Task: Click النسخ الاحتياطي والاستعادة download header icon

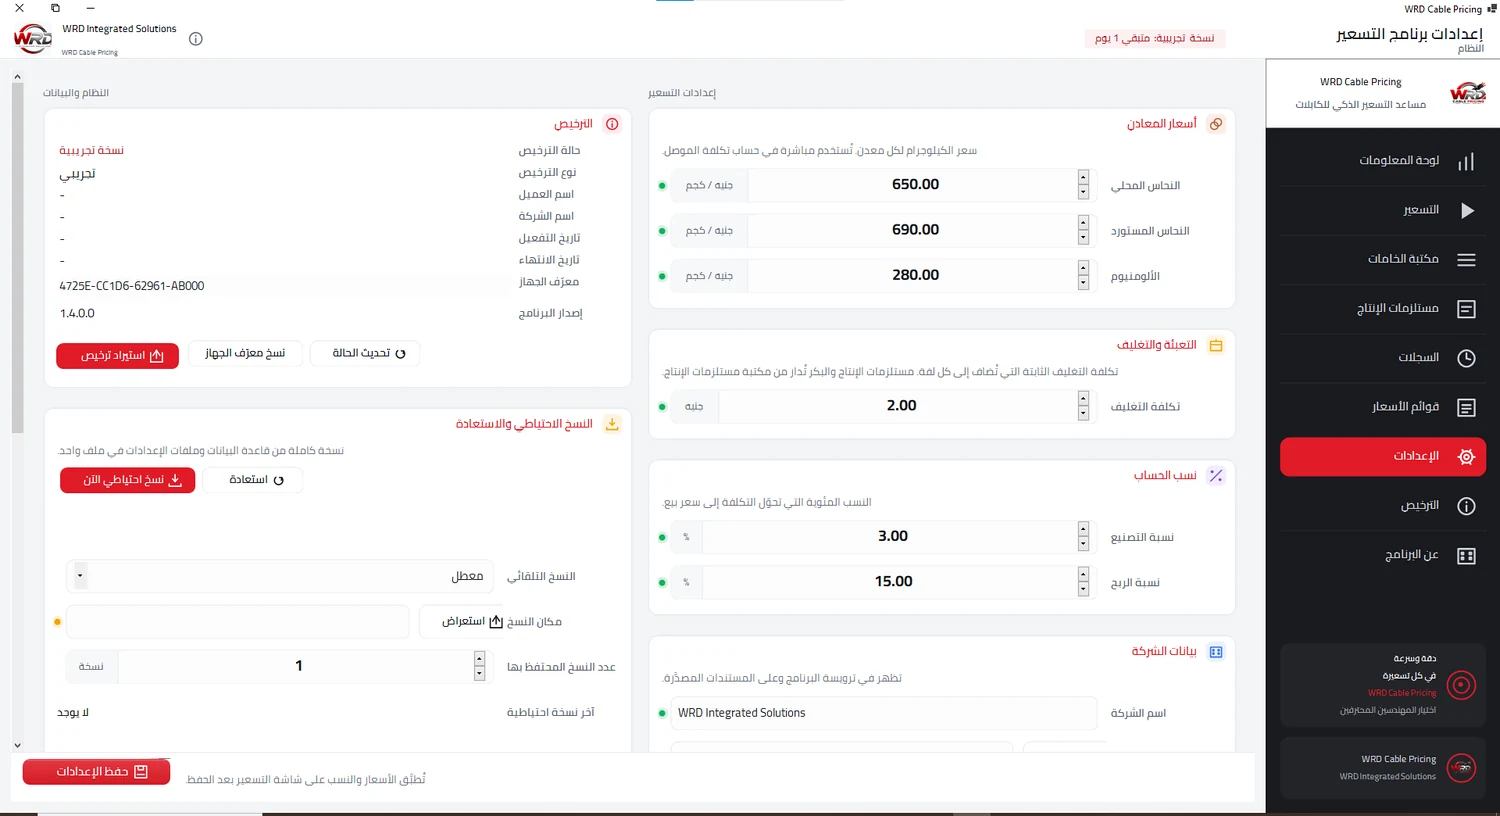Action: [x=612, y=424]
